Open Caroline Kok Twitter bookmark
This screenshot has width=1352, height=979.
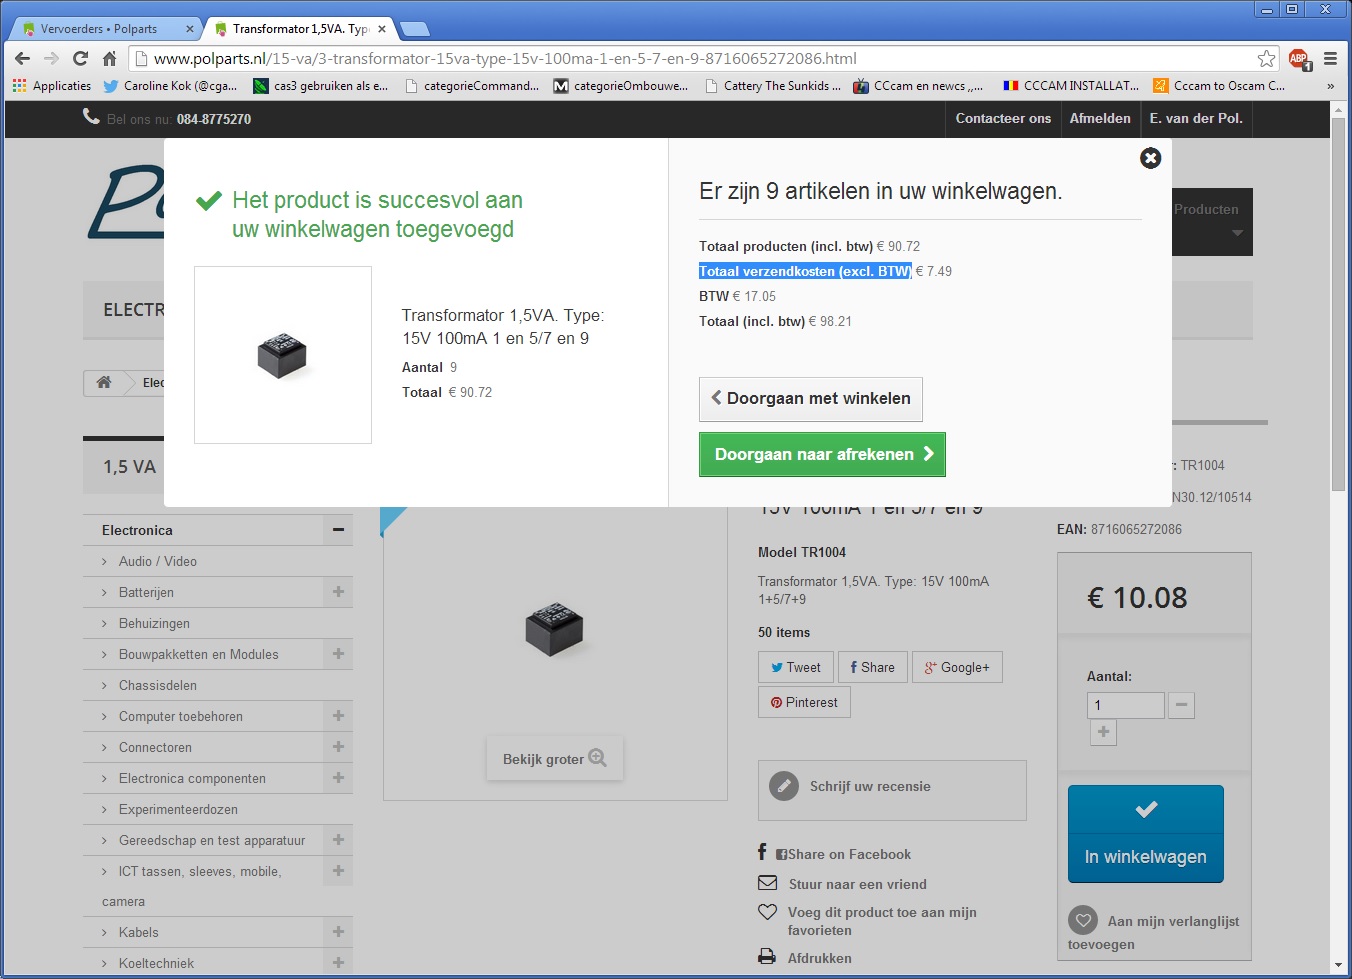point(170,86)
